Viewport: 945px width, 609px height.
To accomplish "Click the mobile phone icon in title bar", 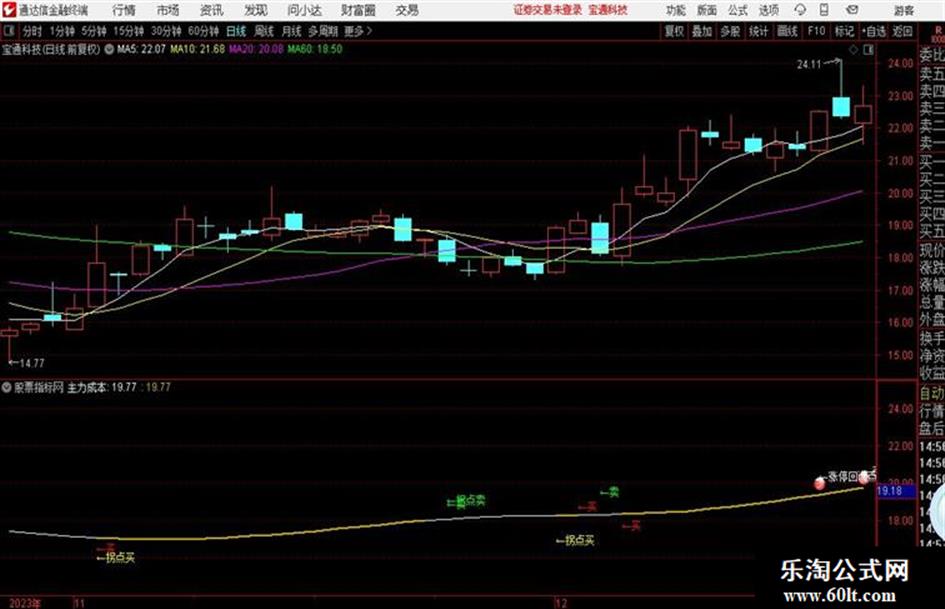I will coord(824,10).
